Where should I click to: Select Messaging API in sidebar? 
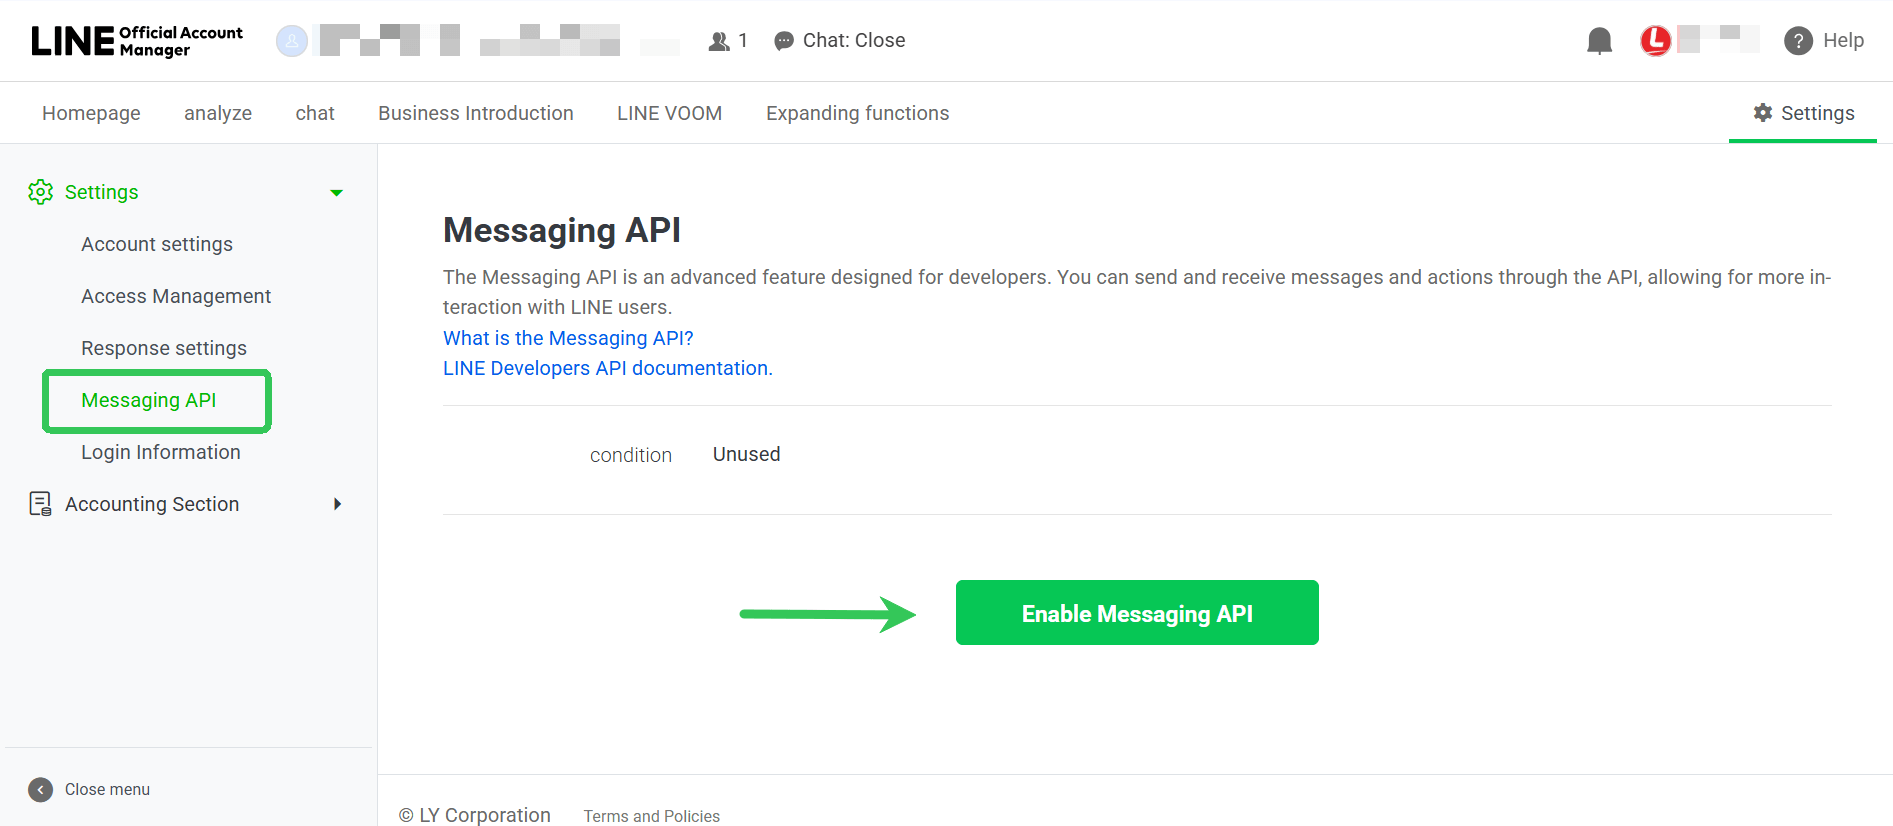149,400
